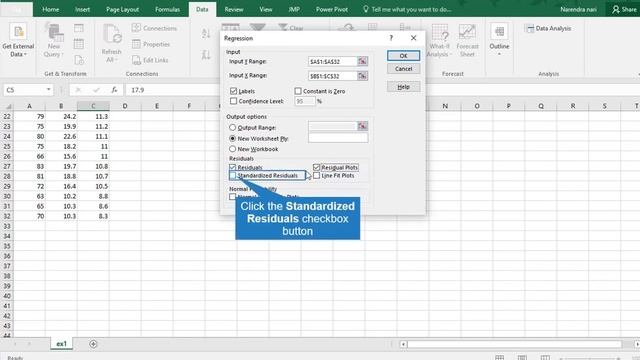Select column D header

click(x=125, y=106)
